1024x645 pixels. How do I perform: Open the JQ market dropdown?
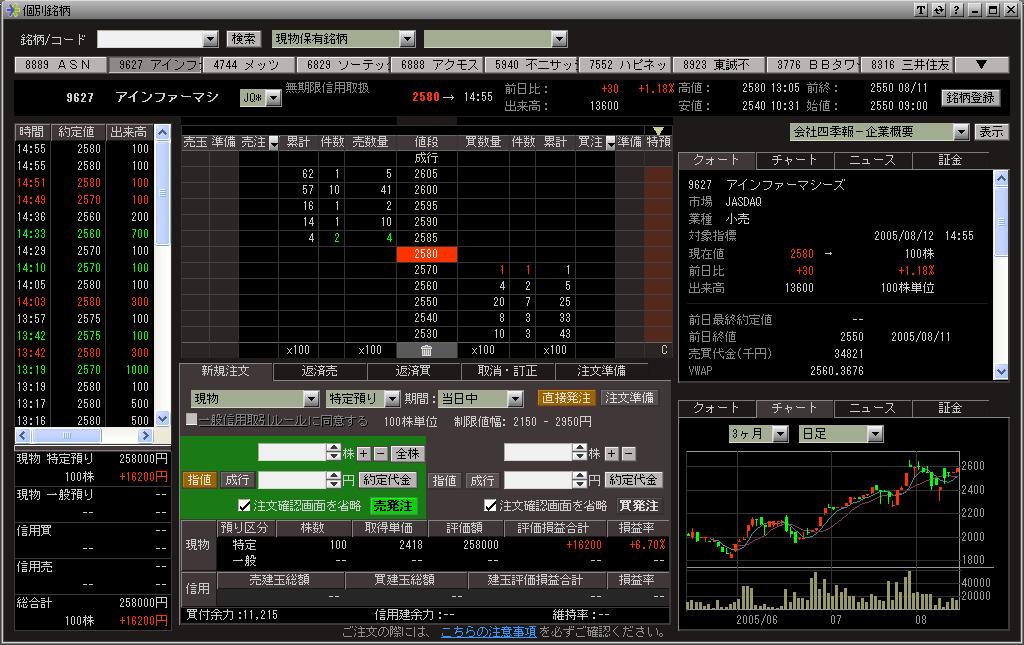[x=274, y=98]
